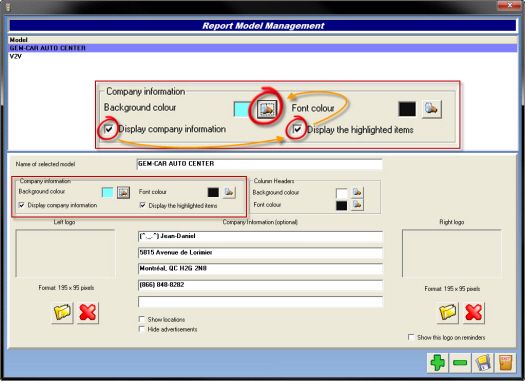This screenshot has height=381, width=525.
Task: Delete the selected model with green minus
Action: coord(460,363)
